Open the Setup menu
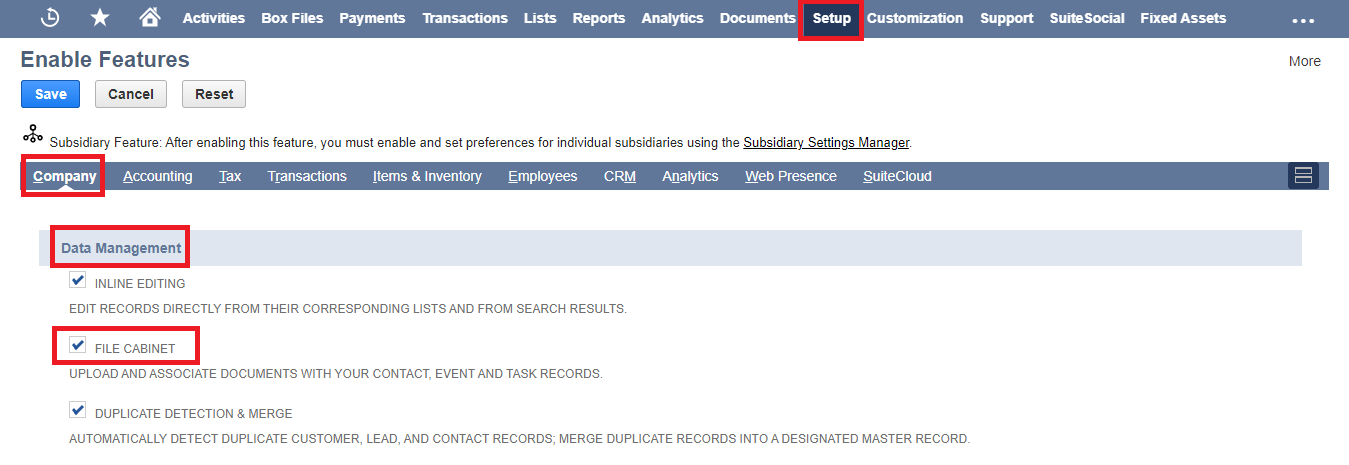The width and height of the screenshot is (1349, 465). pyautogui.click(x=832, y=18)
